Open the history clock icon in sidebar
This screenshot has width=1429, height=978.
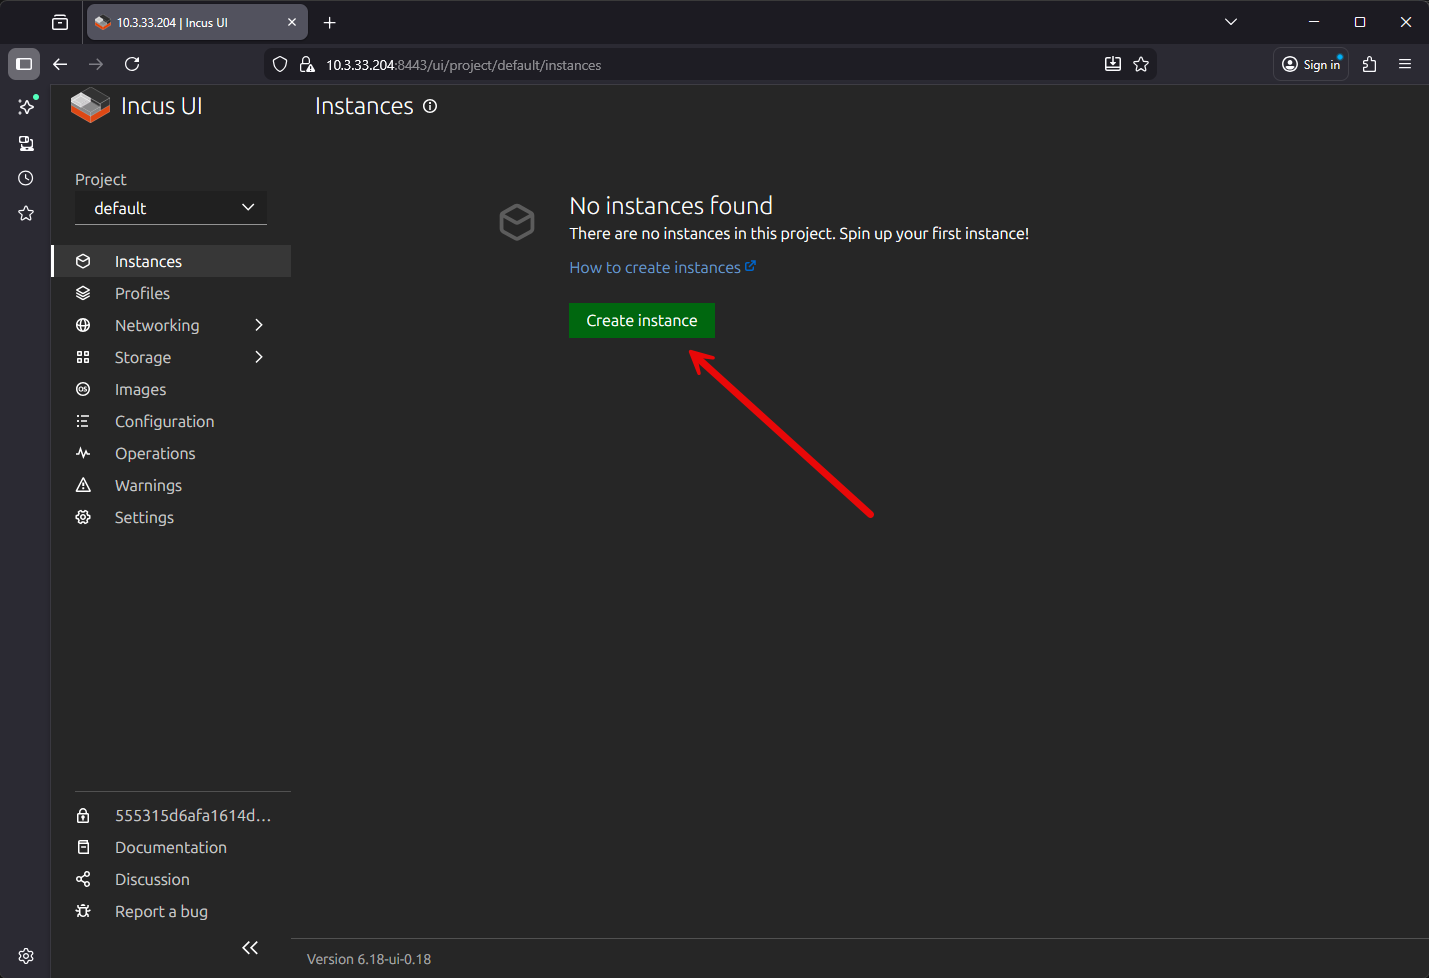click(x=26, y=178)
